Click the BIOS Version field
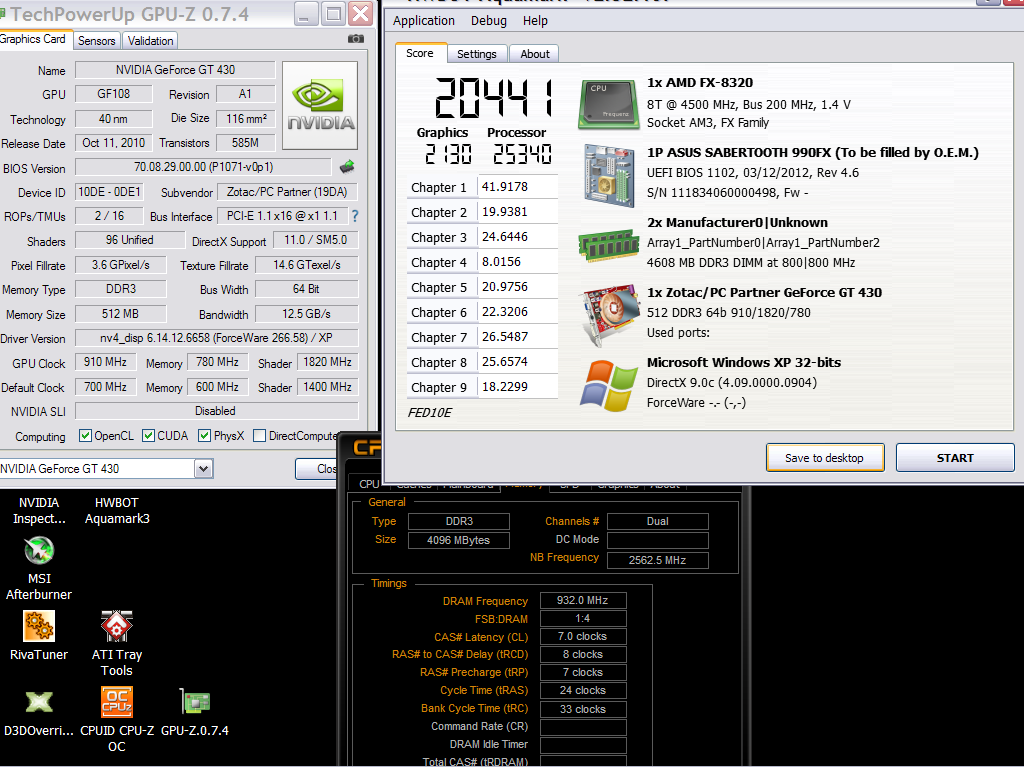Screen dimensions: 1024x768 (x=203, y=167)
